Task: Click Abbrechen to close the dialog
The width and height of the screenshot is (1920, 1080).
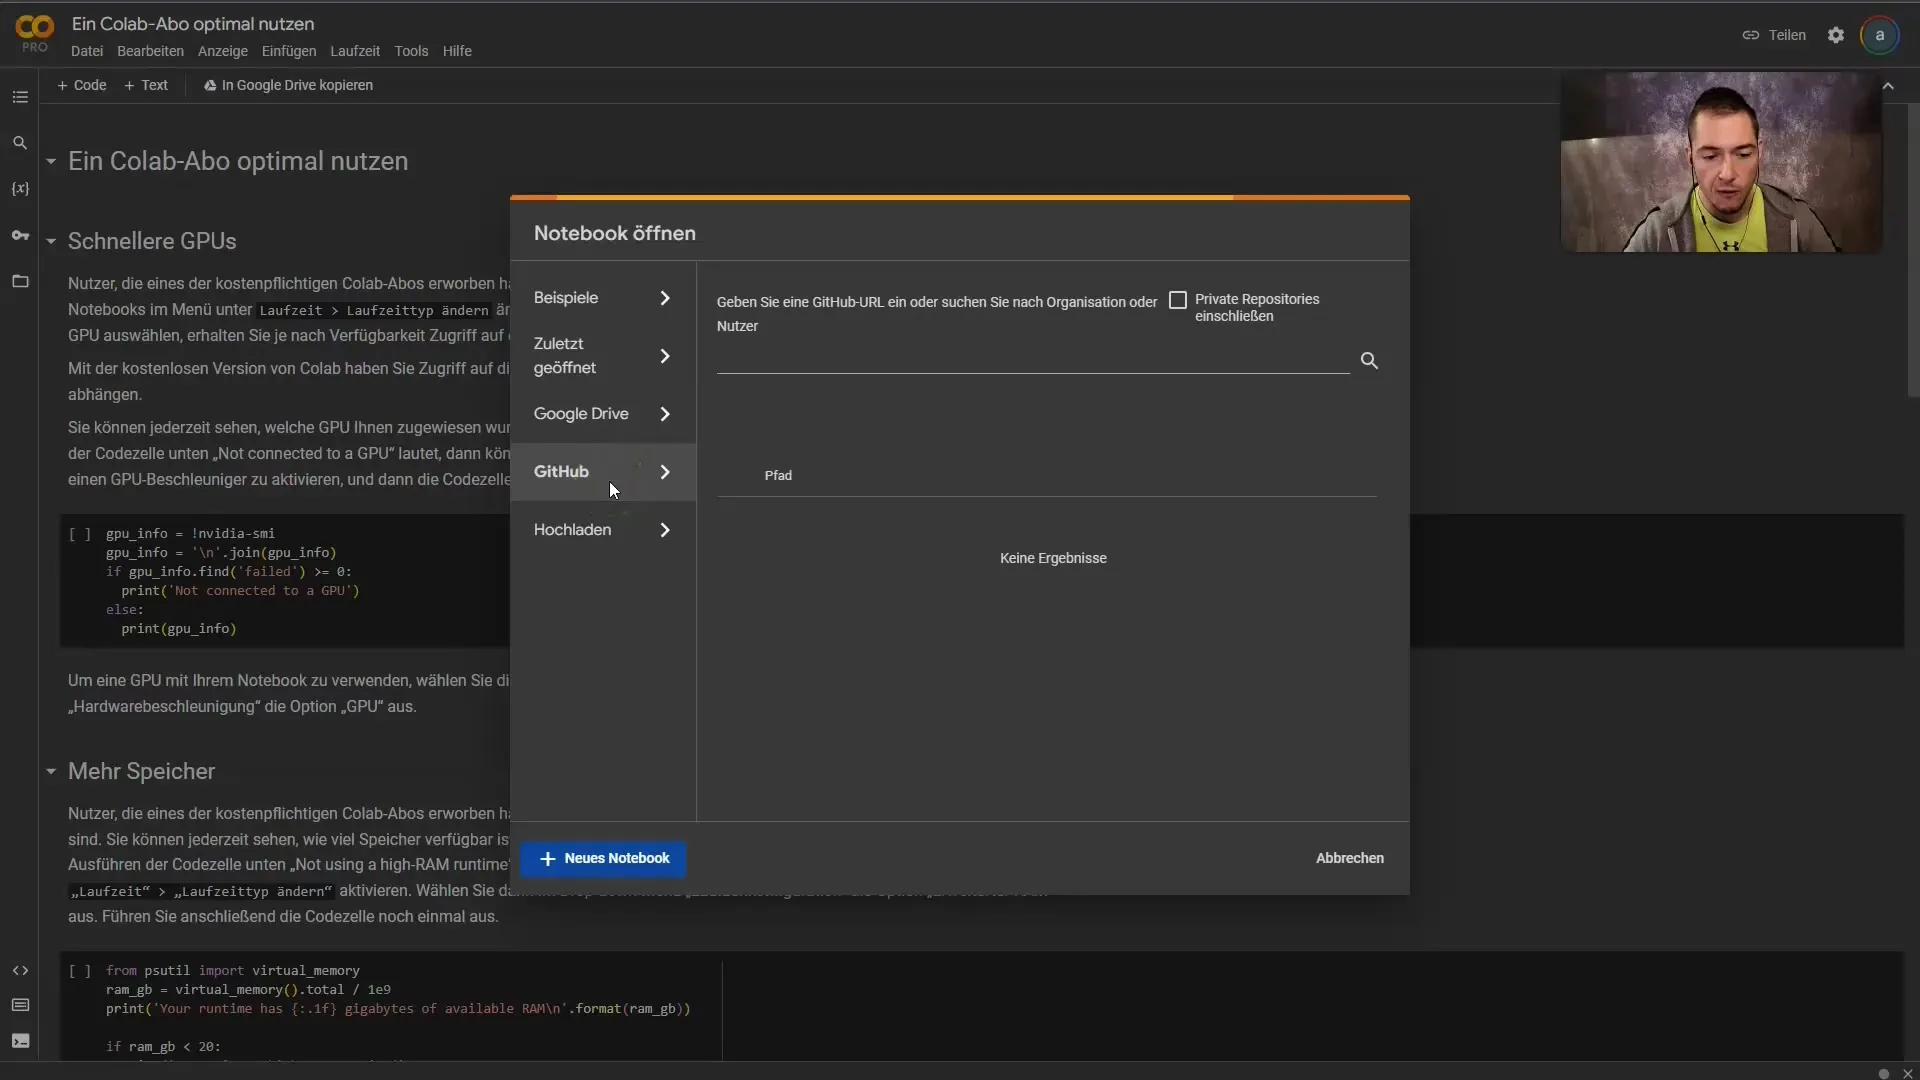Action: pos(1350,859)
